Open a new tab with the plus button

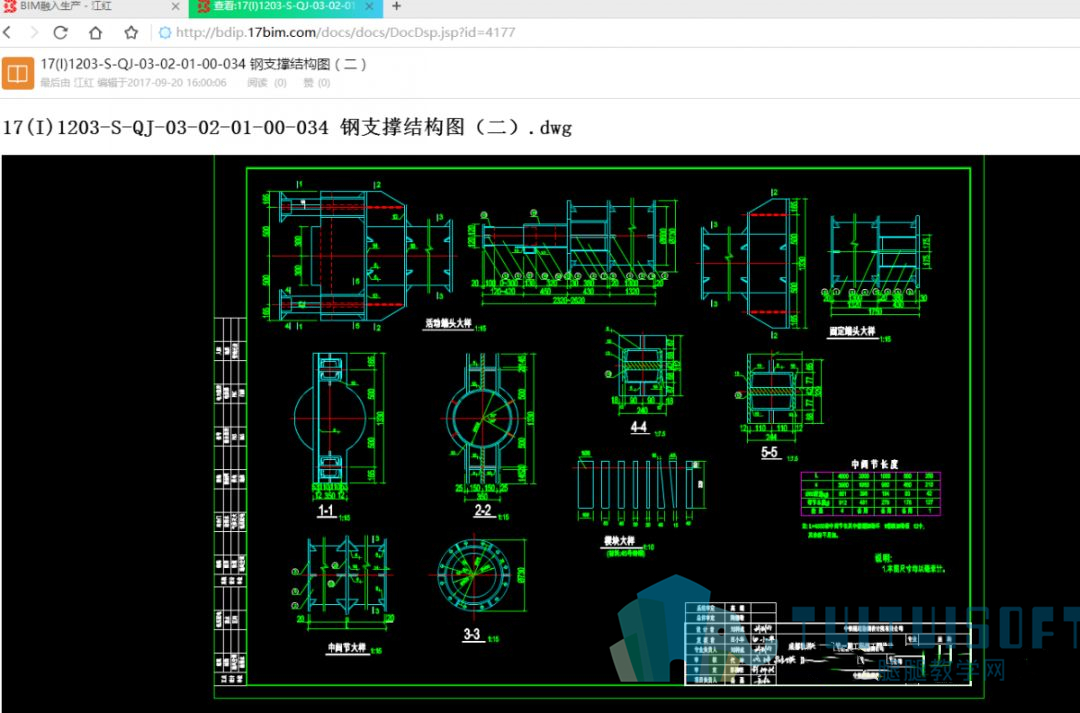(397, 6)
